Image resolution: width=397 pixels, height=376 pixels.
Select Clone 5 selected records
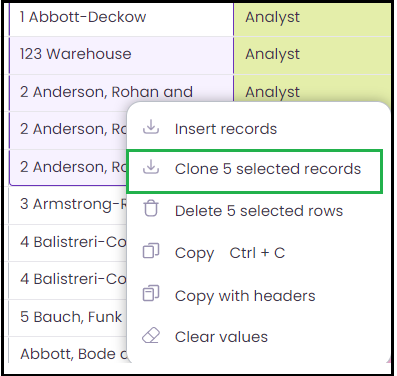(255, 171)
